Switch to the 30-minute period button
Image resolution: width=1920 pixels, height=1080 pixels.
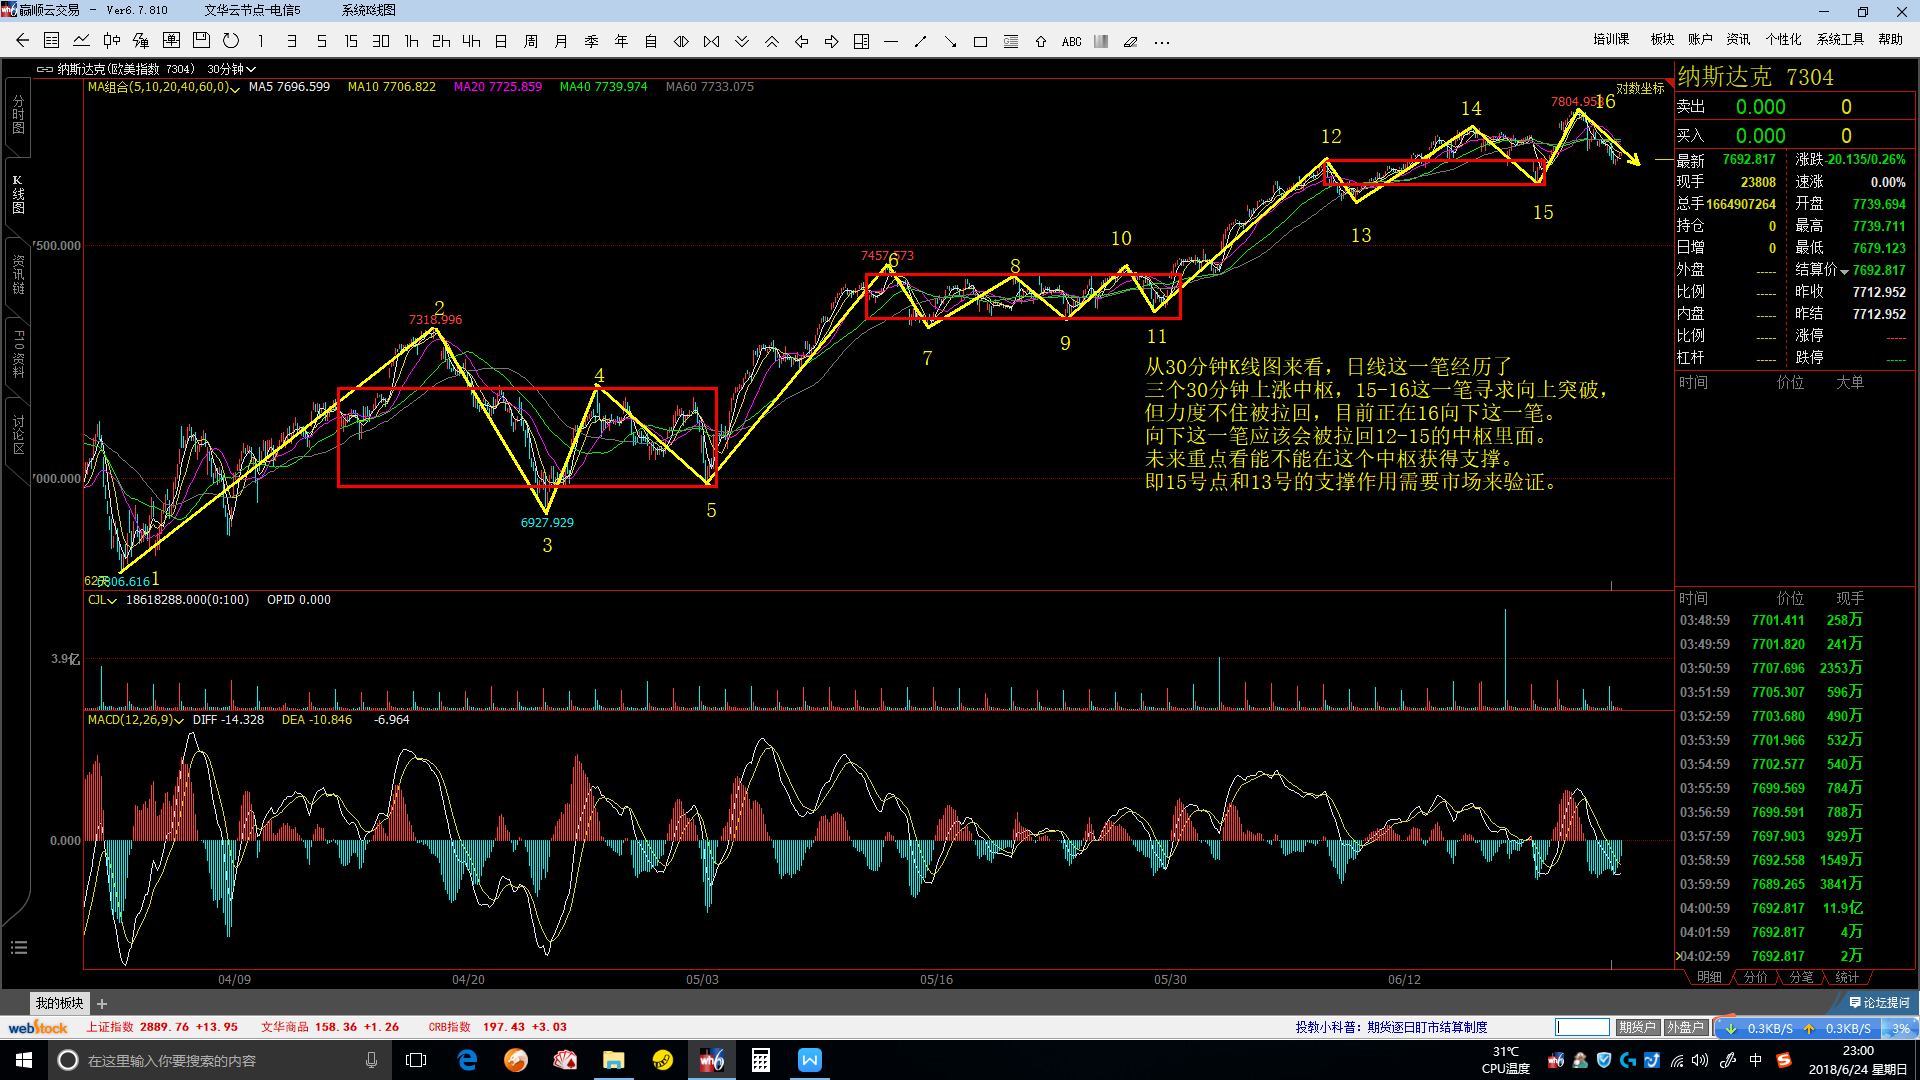click(381, 41)
